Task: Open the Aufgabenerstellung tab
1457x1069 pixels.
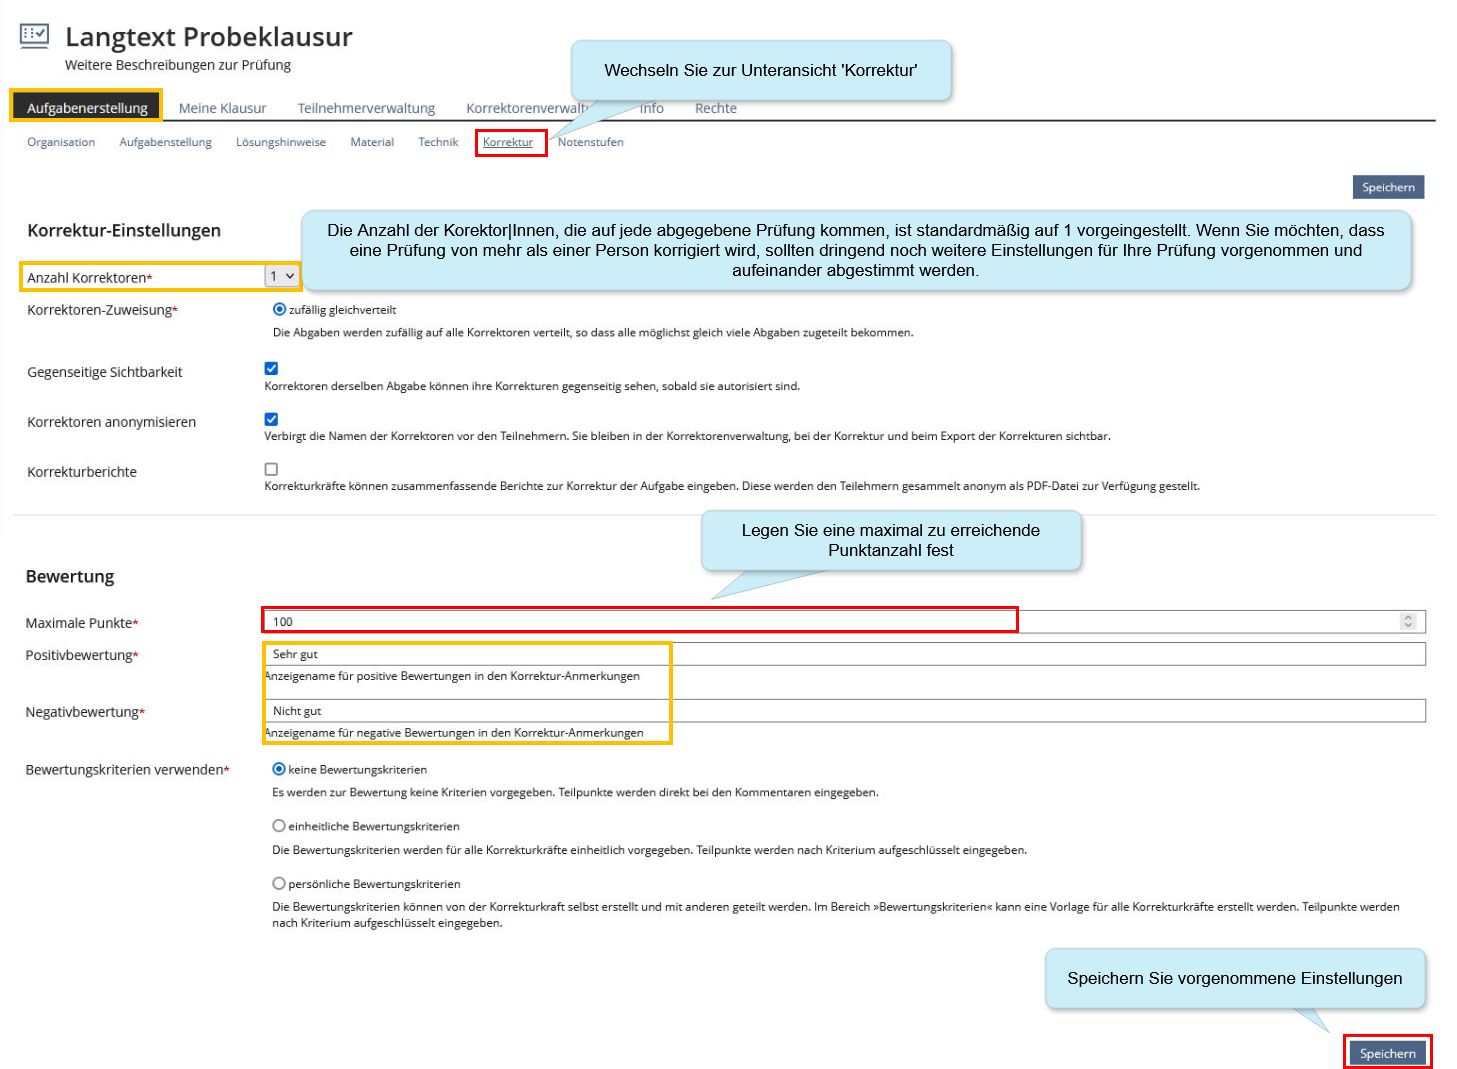Action: pos(87,108)
